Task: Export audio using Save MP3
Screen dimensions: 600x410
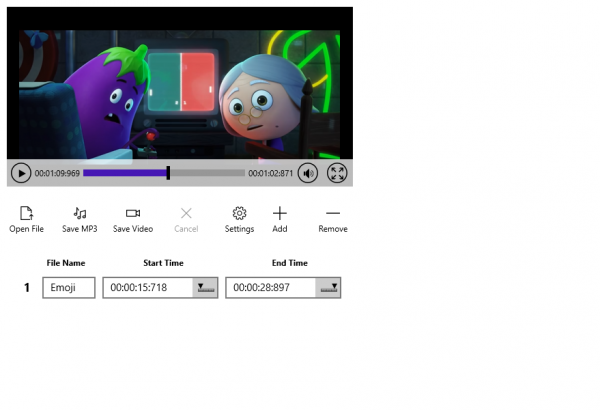Action: point(80,220)
